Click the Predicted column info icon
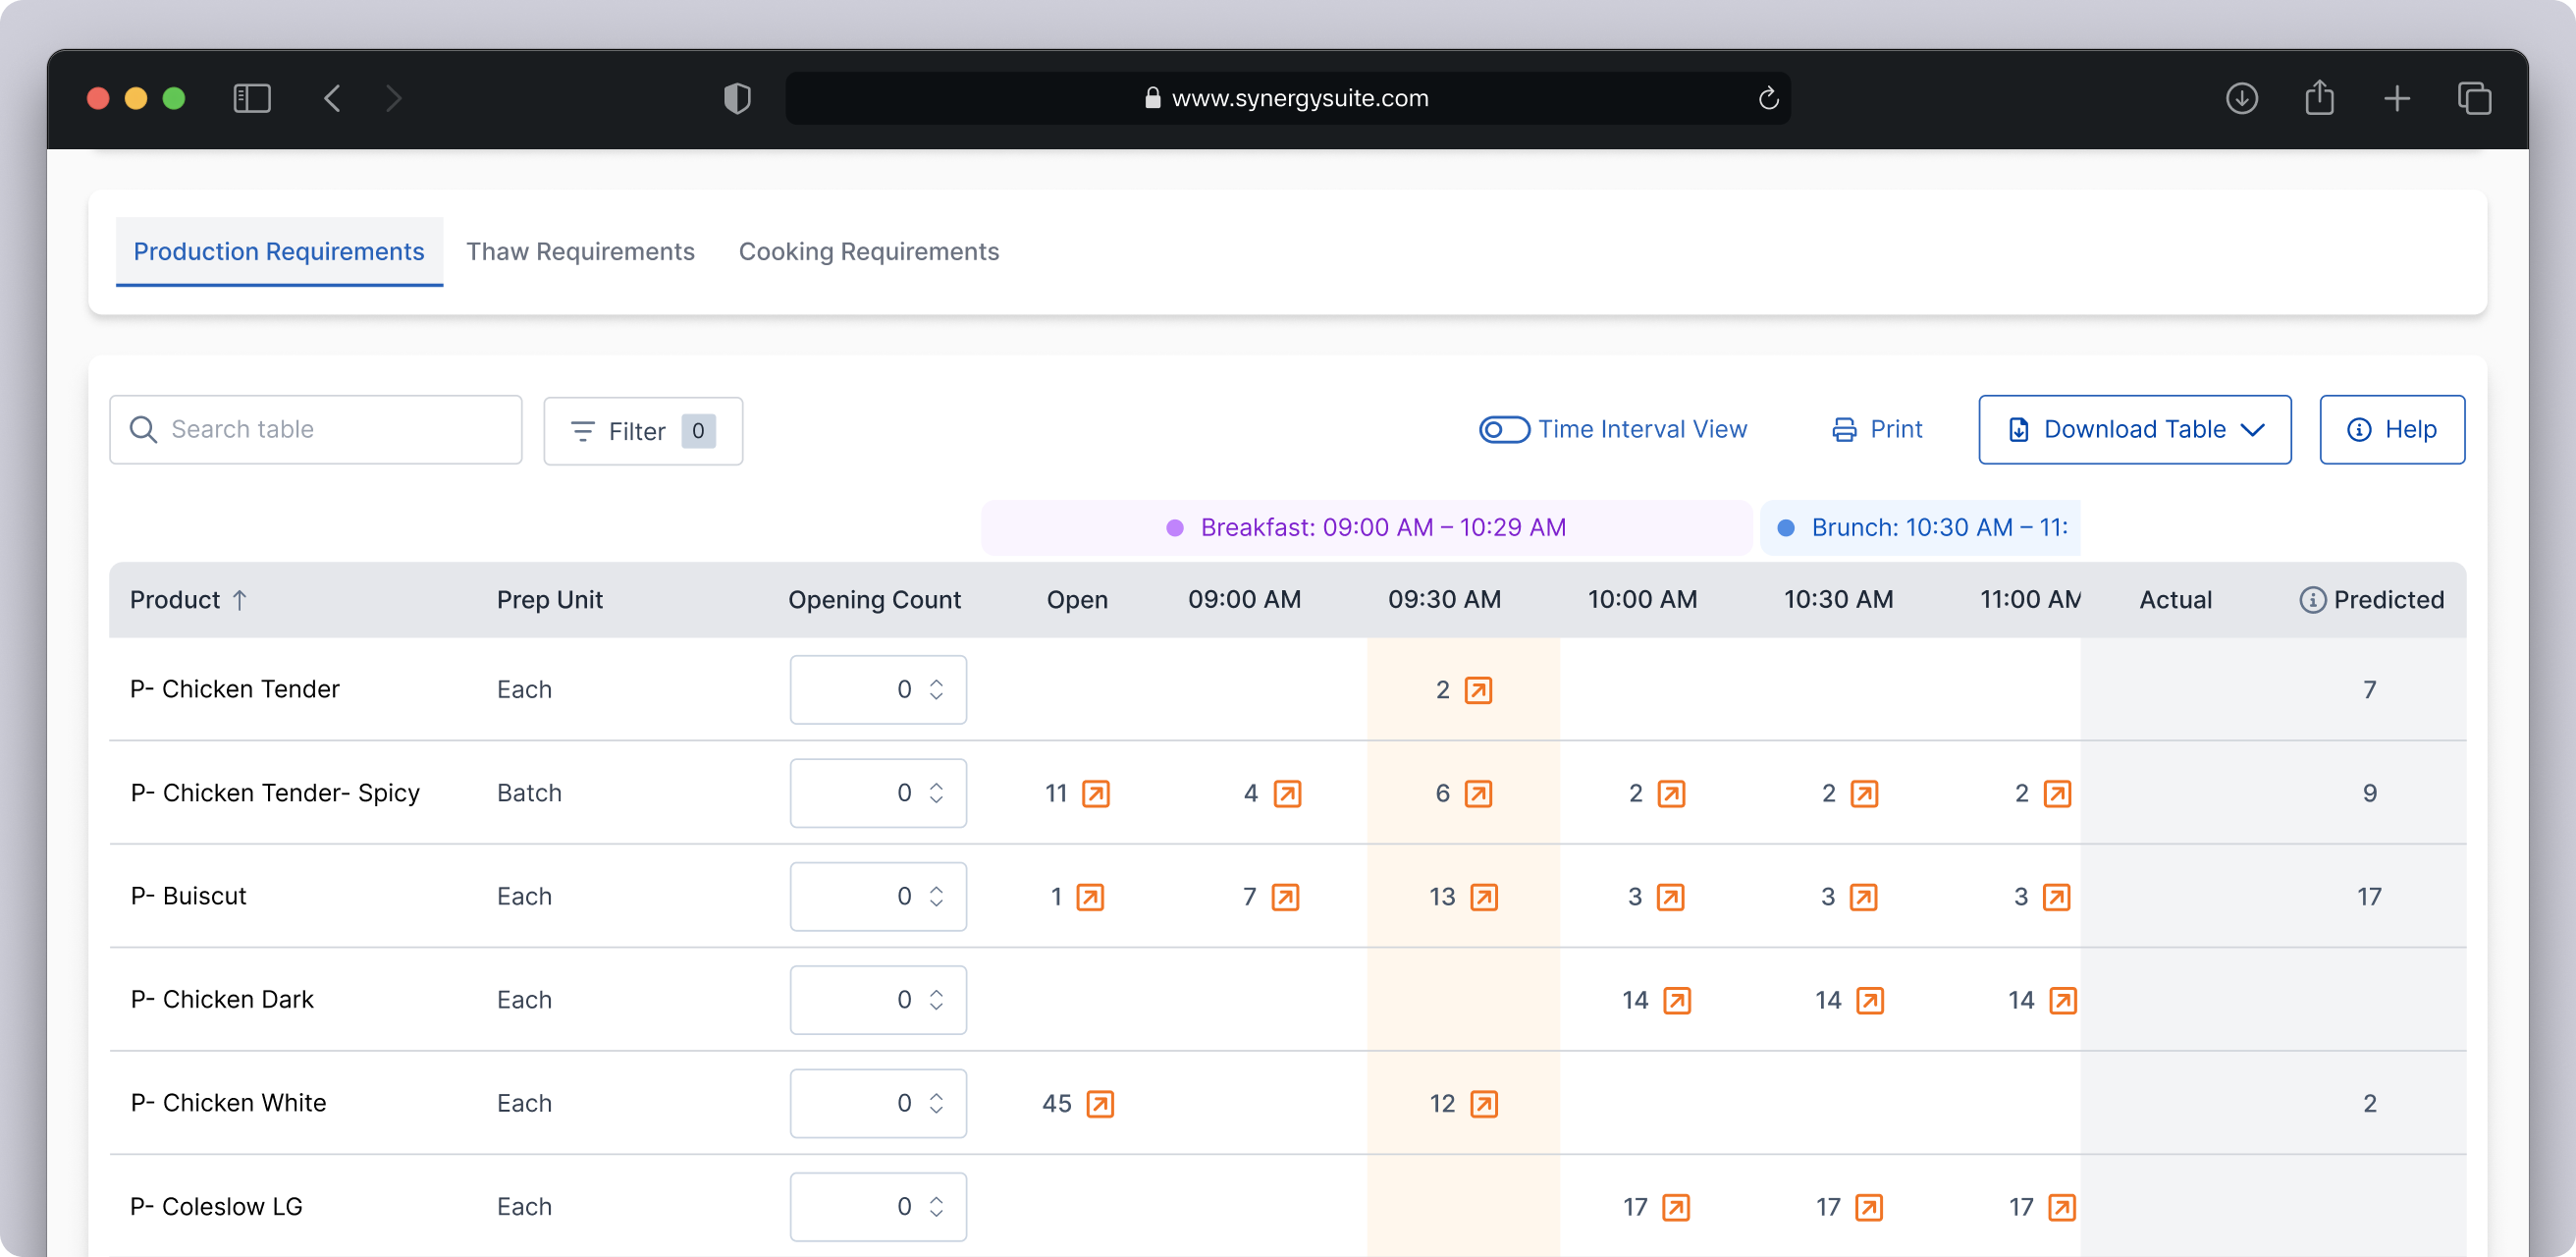 pyautogui.click(x=2312, y=600)
